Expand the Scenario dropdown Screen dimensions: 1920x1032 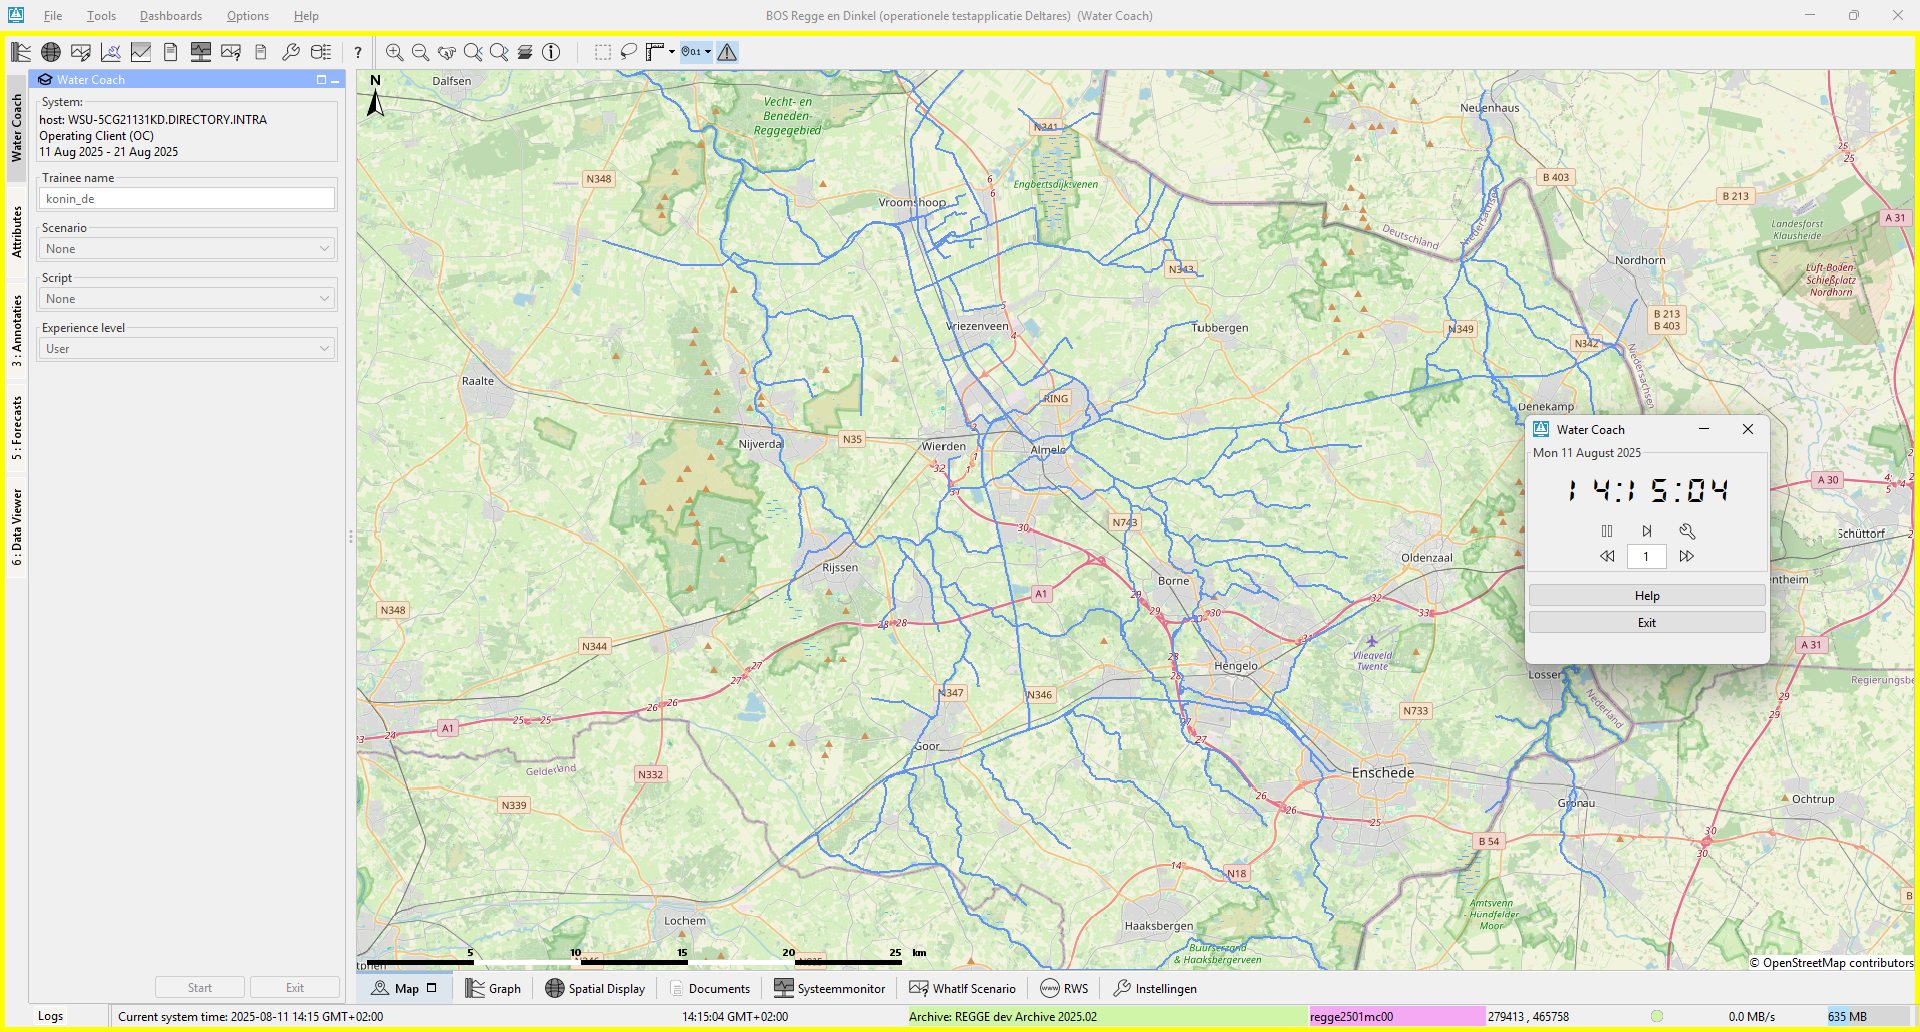coord(187,249)
